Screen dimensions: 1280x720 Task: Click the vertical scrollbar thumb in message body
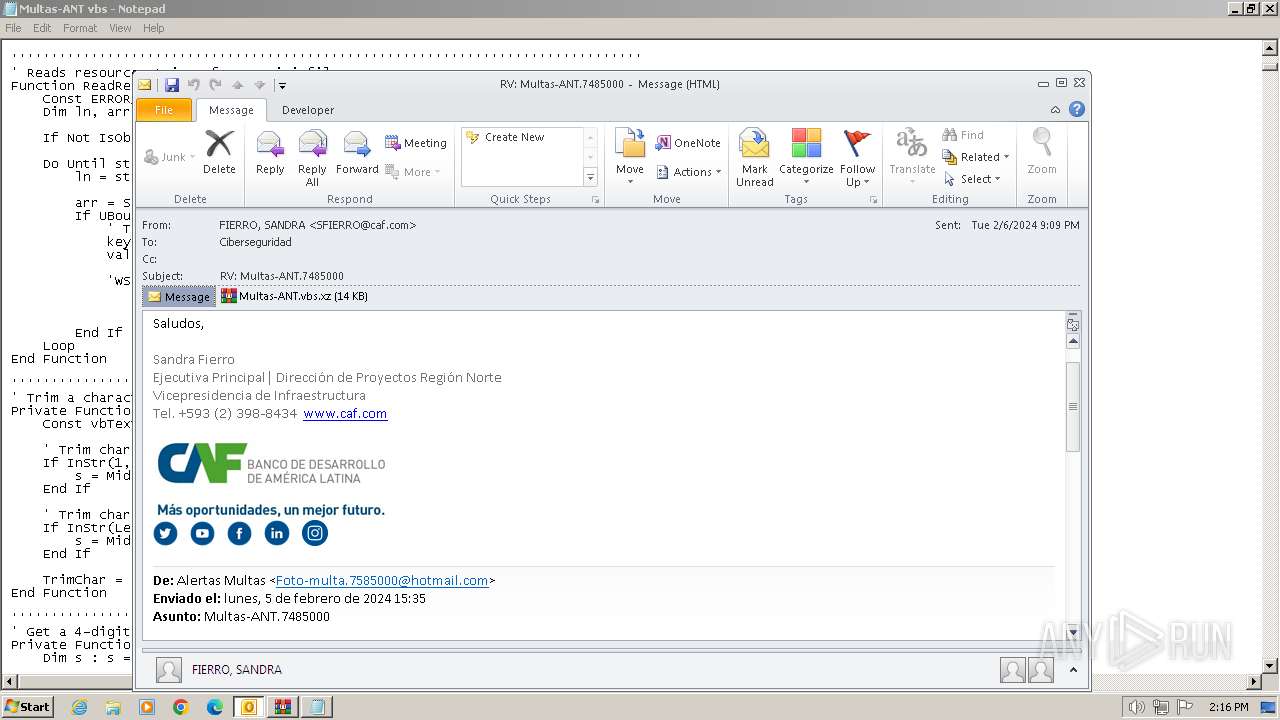1073,406
